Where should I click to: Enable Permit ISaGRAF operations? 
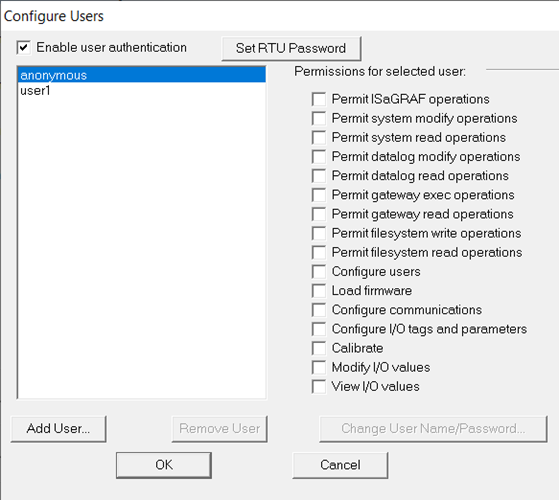pyautogui.click(x=319, y=99)
